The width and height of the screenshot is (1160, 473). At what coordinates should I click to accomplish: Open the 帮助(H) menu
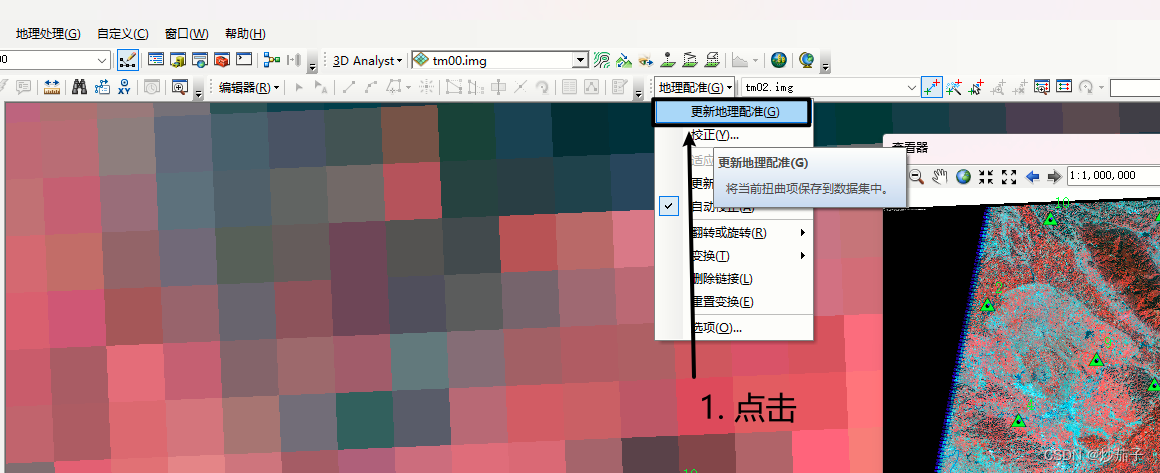coord(246,33)
